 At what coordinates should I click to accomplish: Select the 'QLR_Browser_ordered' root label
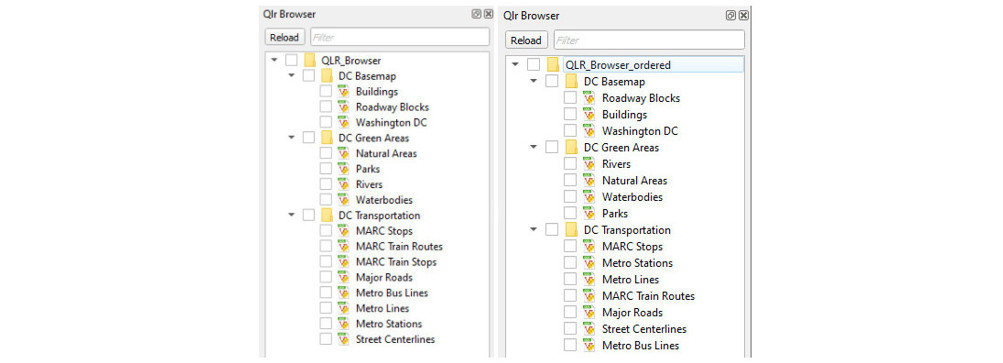point(618,65)
